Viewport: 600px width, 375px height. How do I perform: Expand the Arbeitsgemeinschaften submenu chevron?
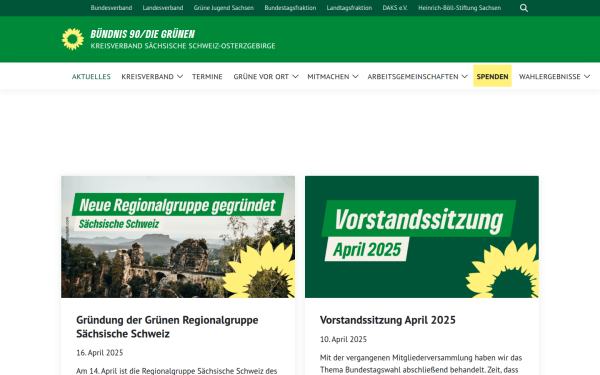click(464, 77)
